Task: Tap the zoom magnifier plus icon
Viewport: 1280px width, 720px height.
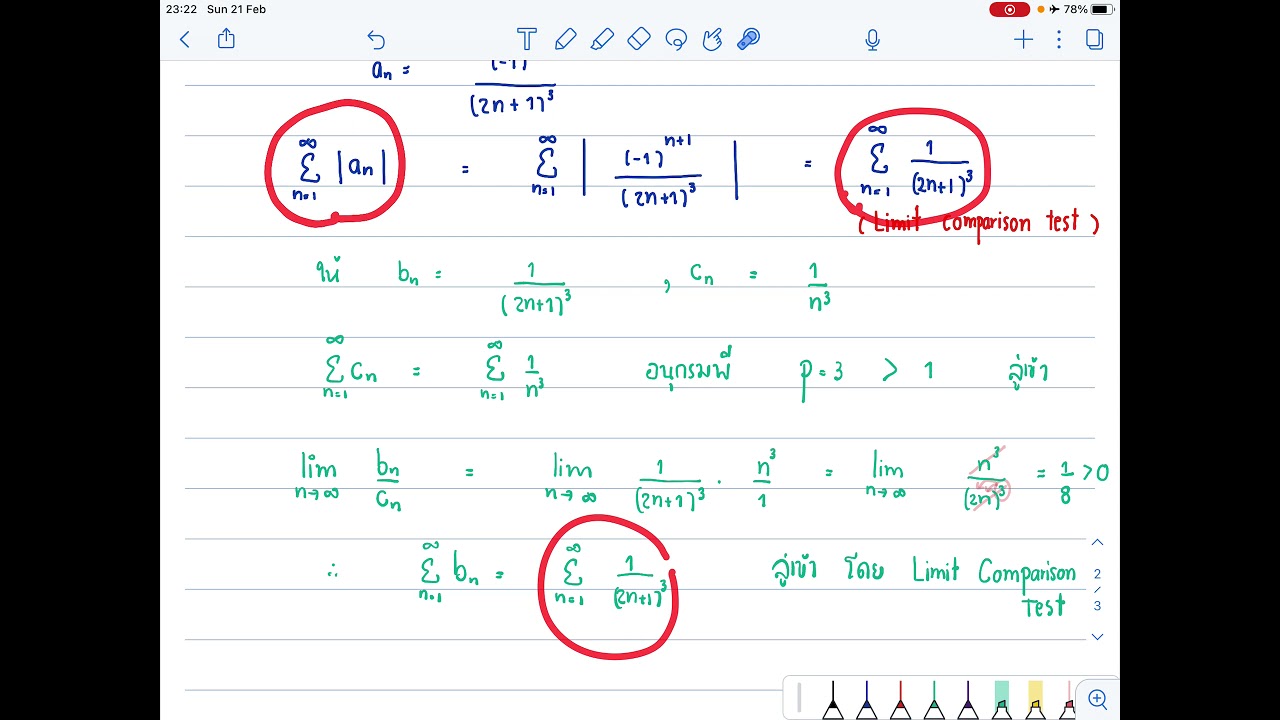Action: coord(1097,699)
